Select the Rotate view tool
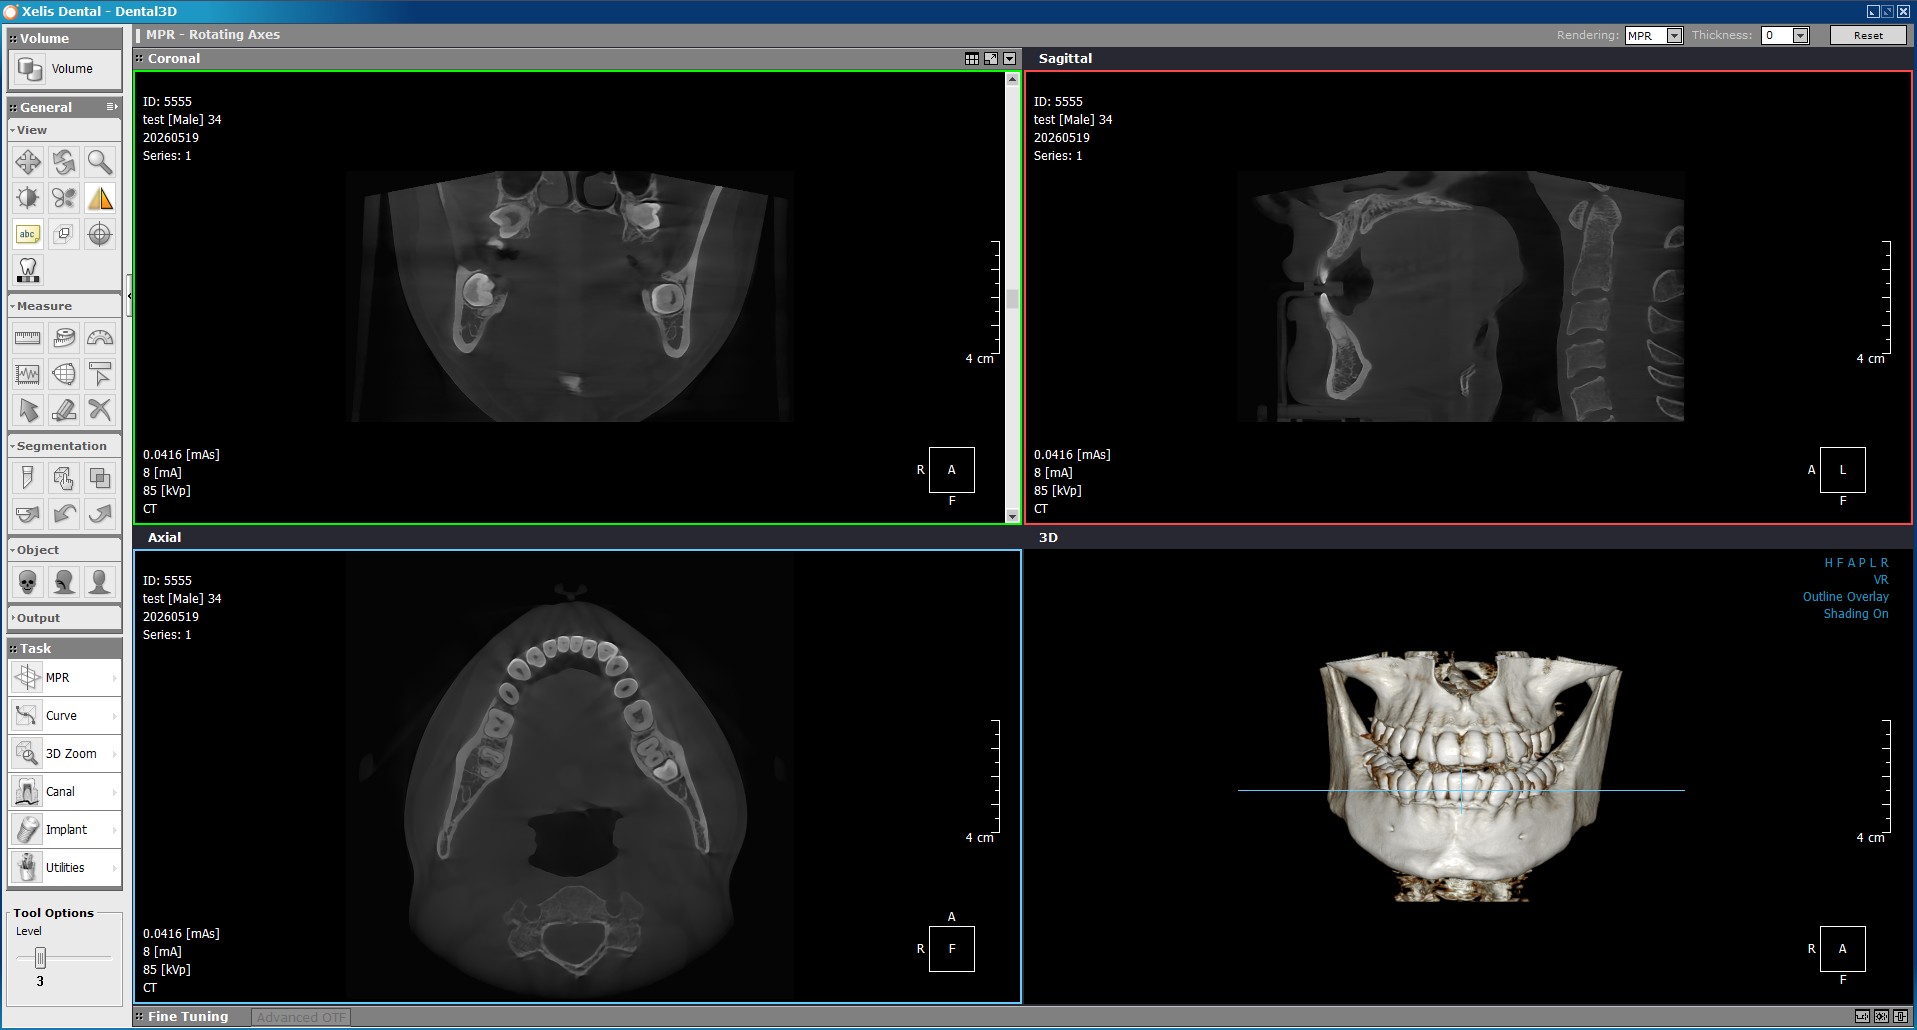 pos(64,162)
